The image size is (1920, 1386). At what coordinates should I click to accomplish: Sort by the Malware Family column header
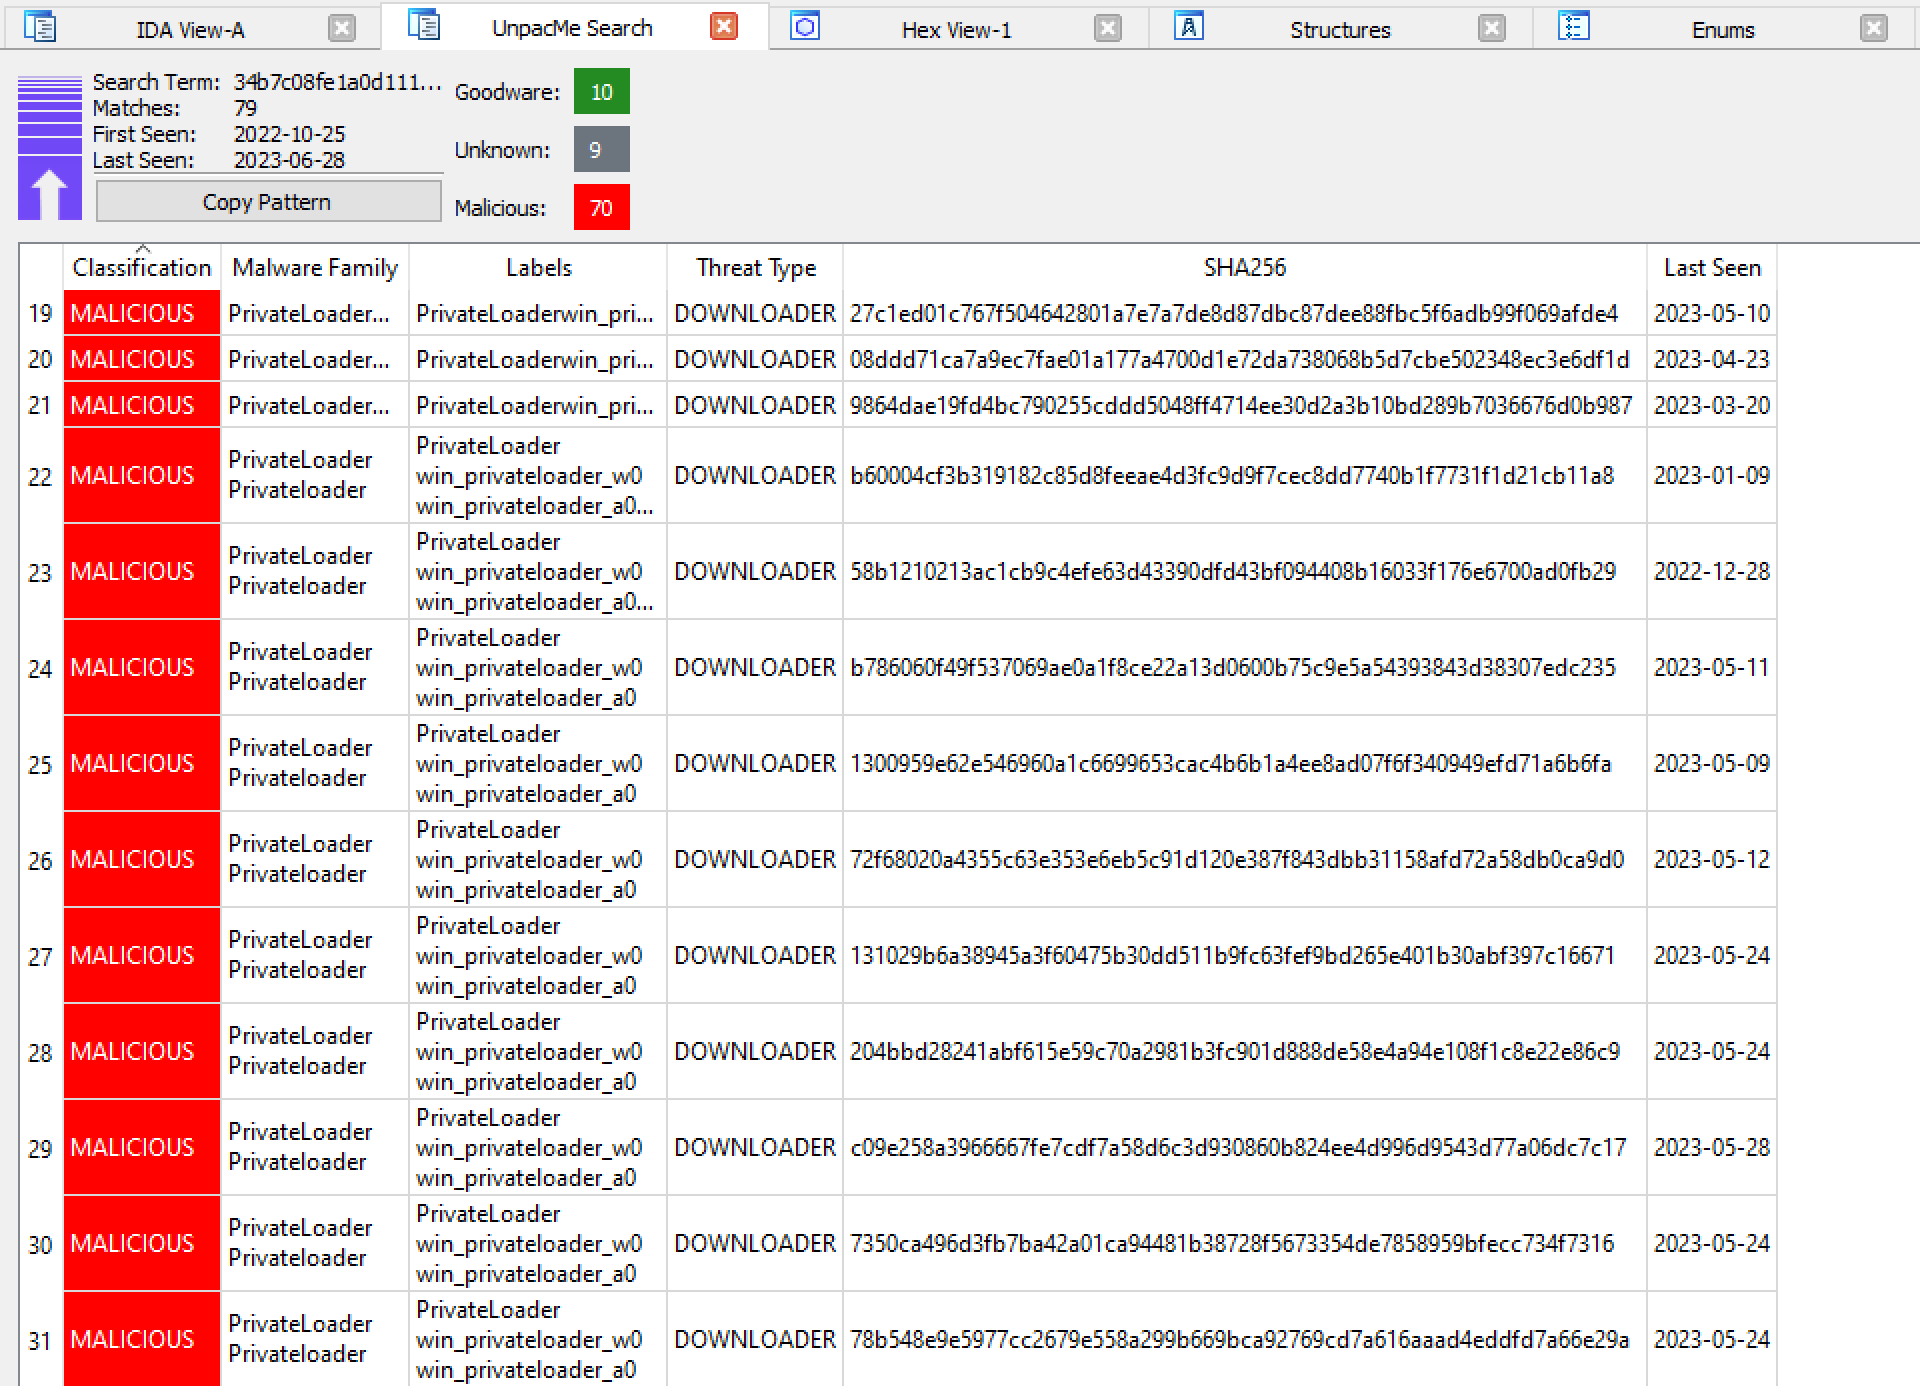point(314,268)
